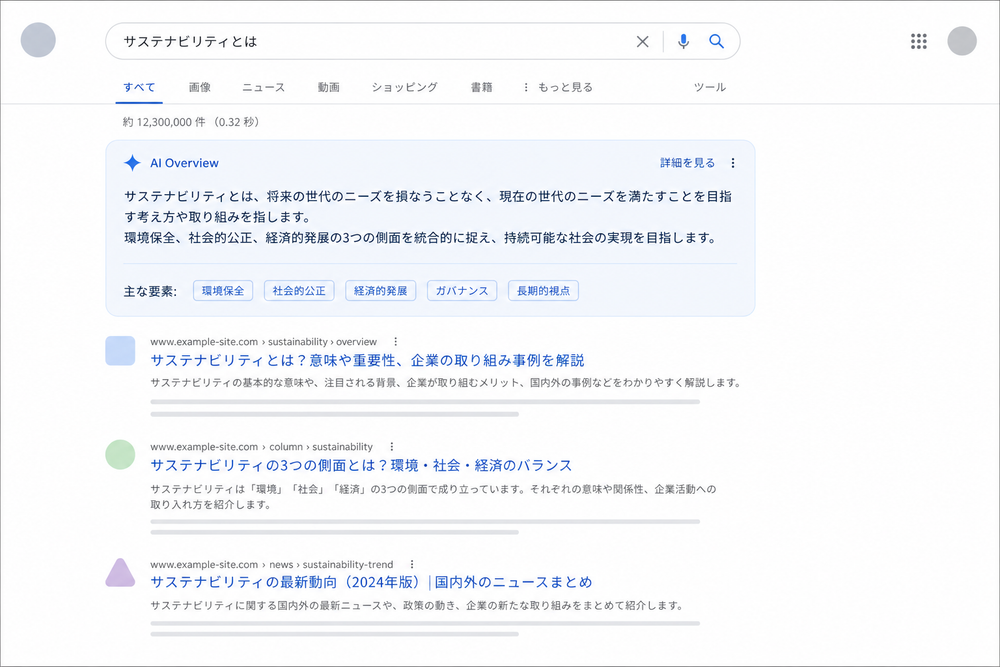
Task: Click snippet starting サステナビリティの基本的な意味や
Action: (446, 383)
